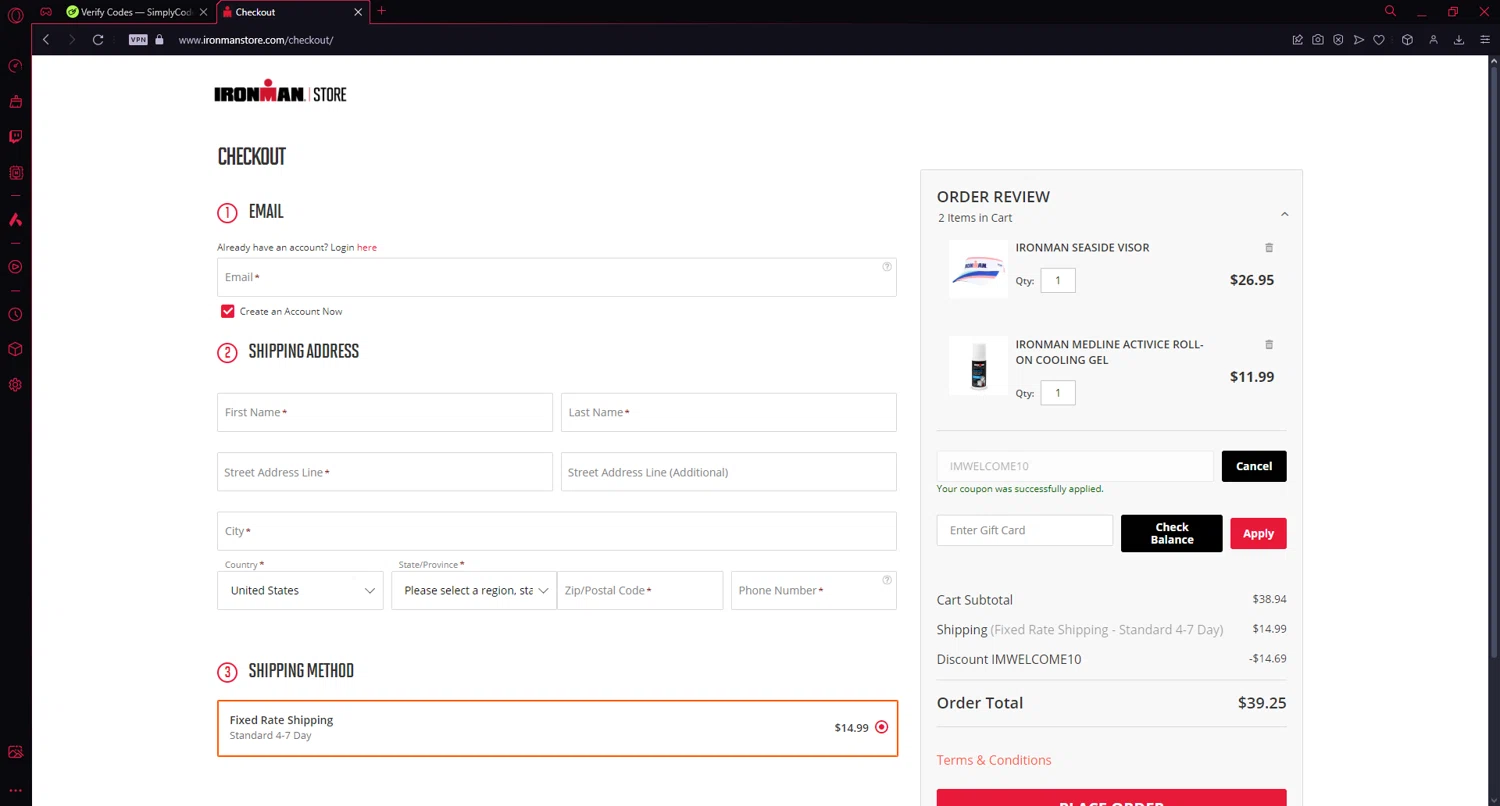The image size is (1500, 806).
Task: Apply the gift card
Action: click(1258, 533)
